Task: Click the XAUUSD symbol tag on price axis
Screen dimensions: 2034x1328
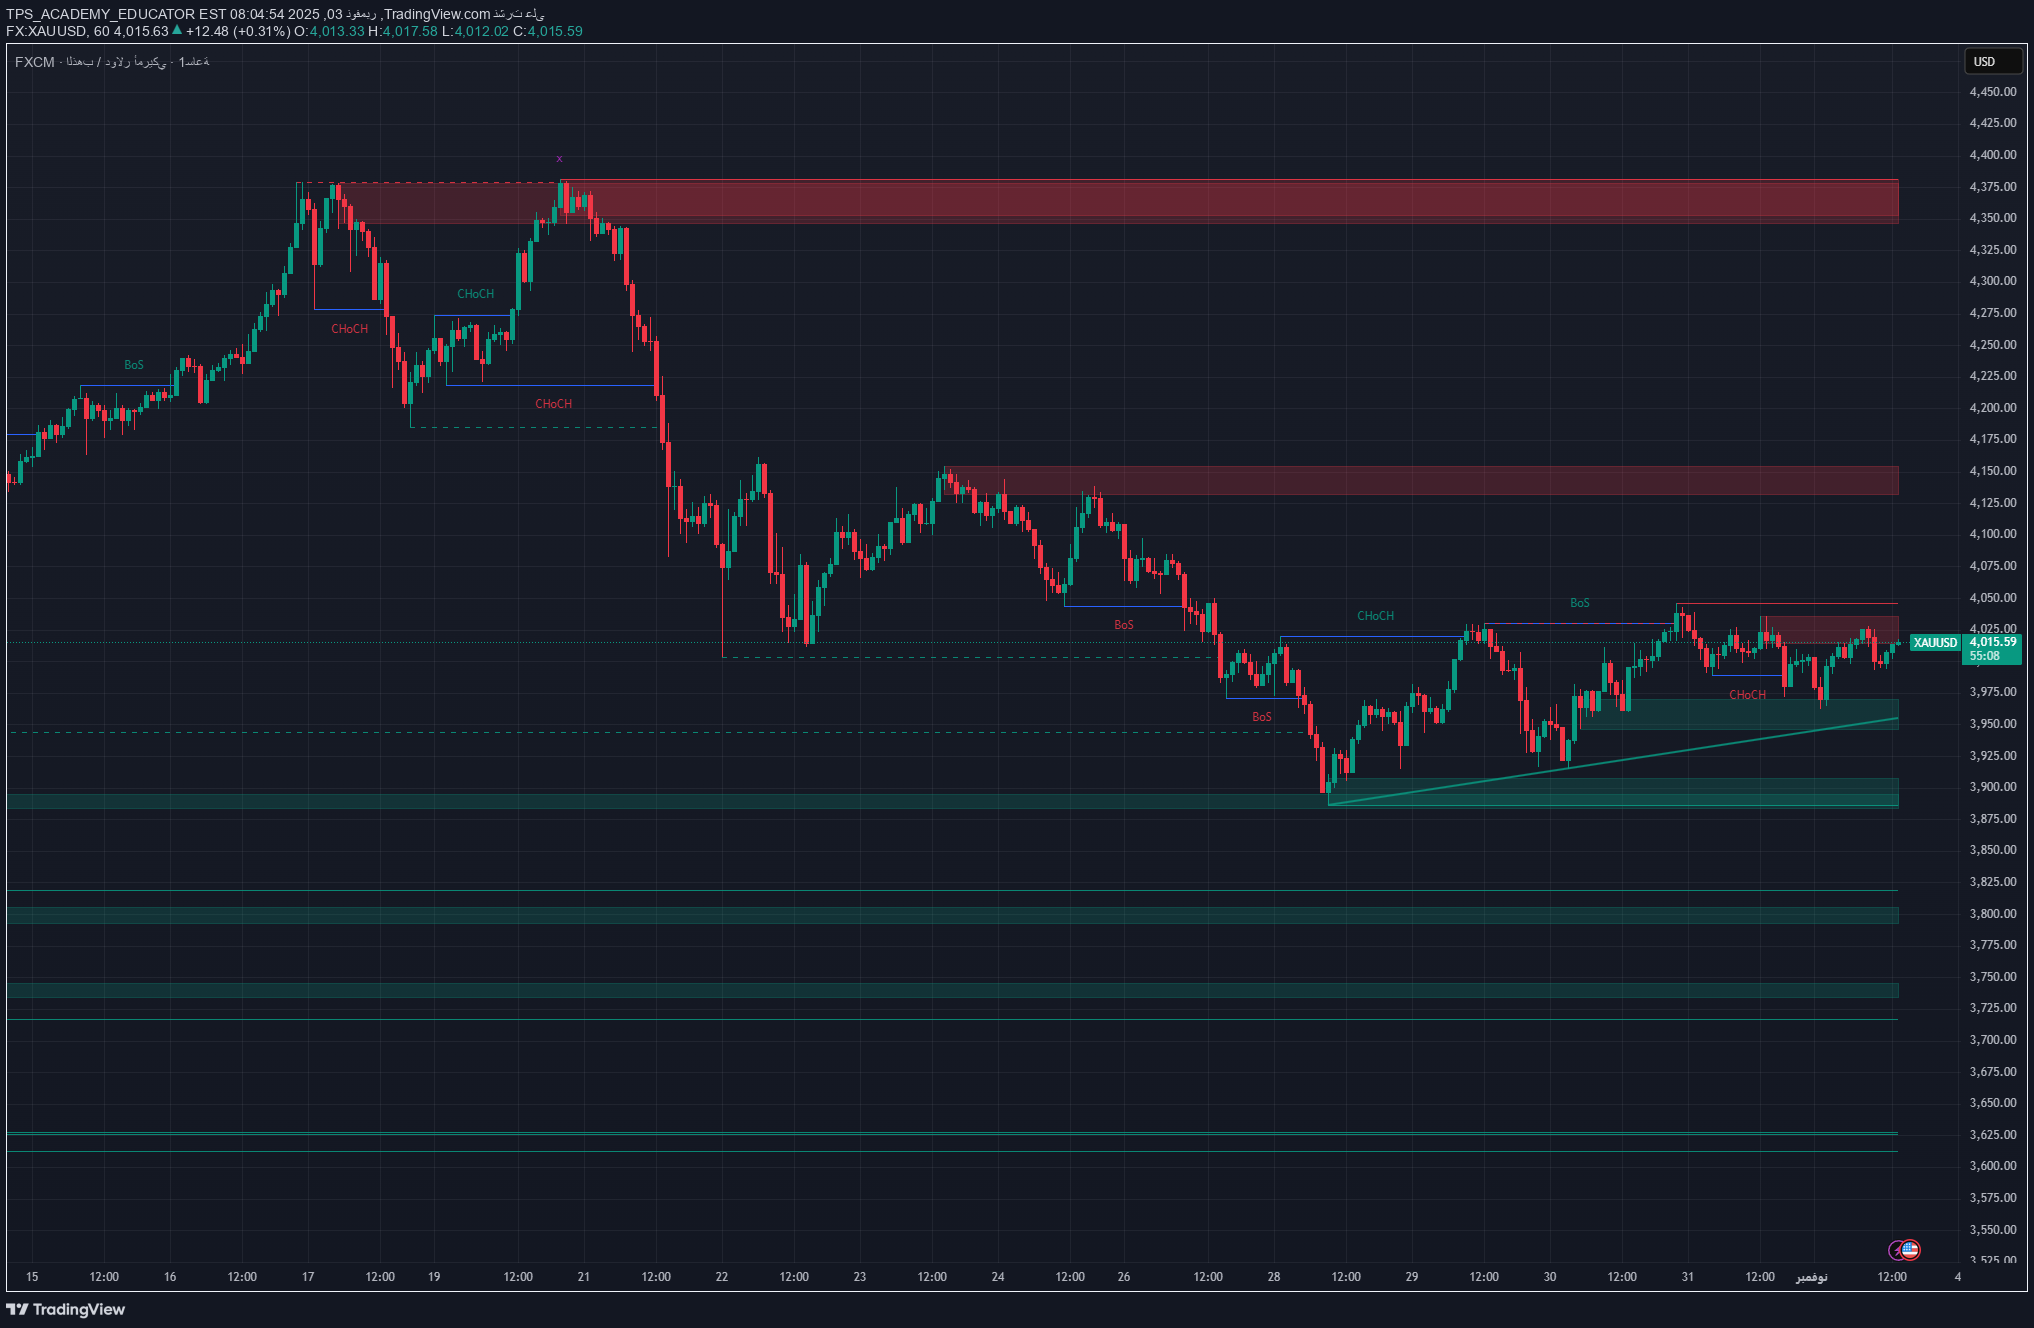Action: [x=1935, y=643]
